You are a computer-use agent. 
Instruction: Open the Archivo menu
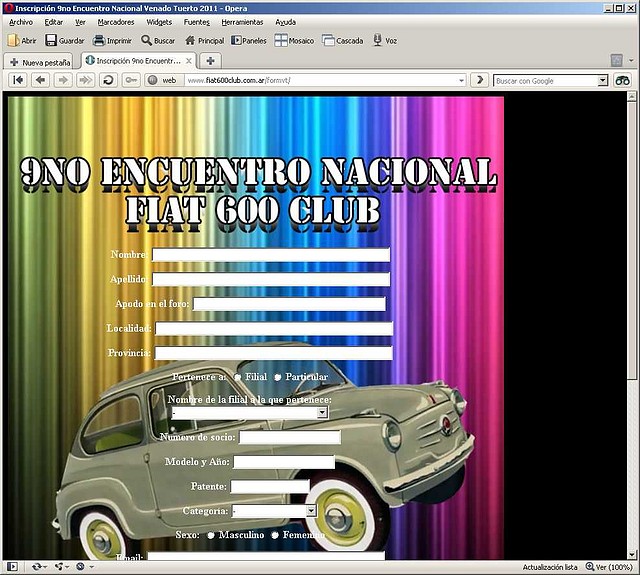click(21, 22)
